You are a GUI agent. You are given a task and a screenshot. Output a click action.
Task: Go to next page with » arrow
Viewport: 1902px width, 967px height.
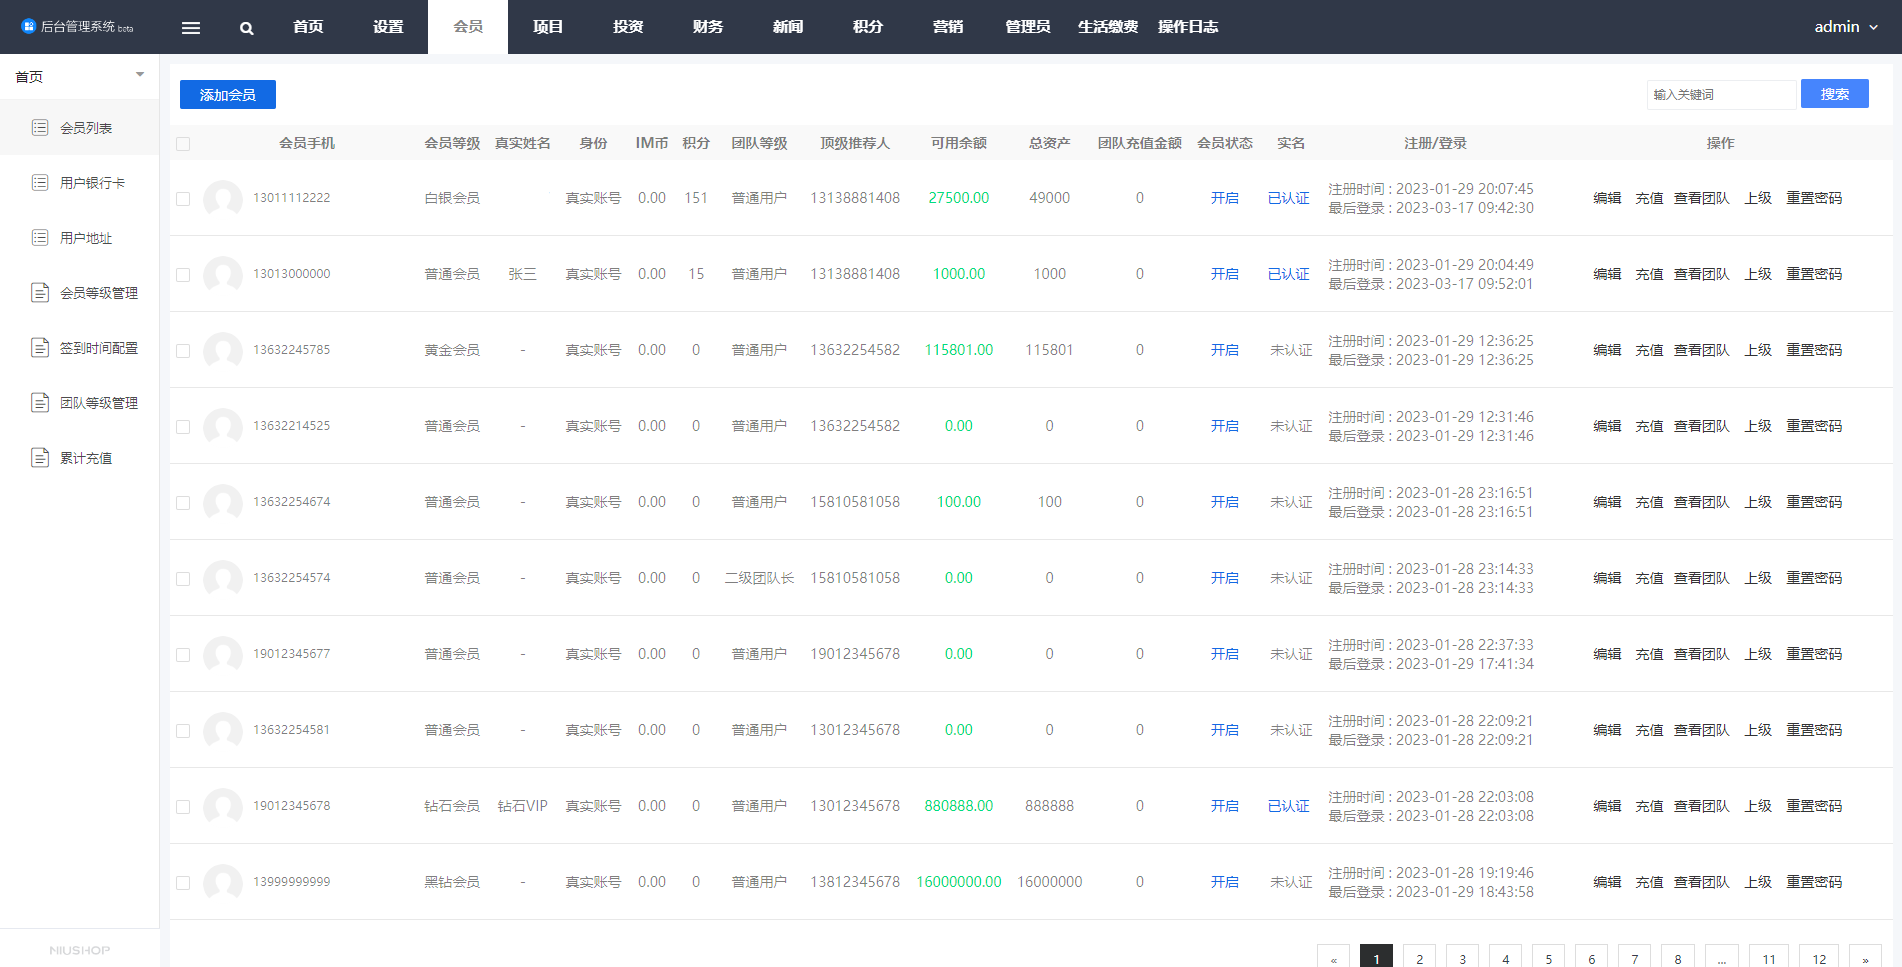[1865, 958]
